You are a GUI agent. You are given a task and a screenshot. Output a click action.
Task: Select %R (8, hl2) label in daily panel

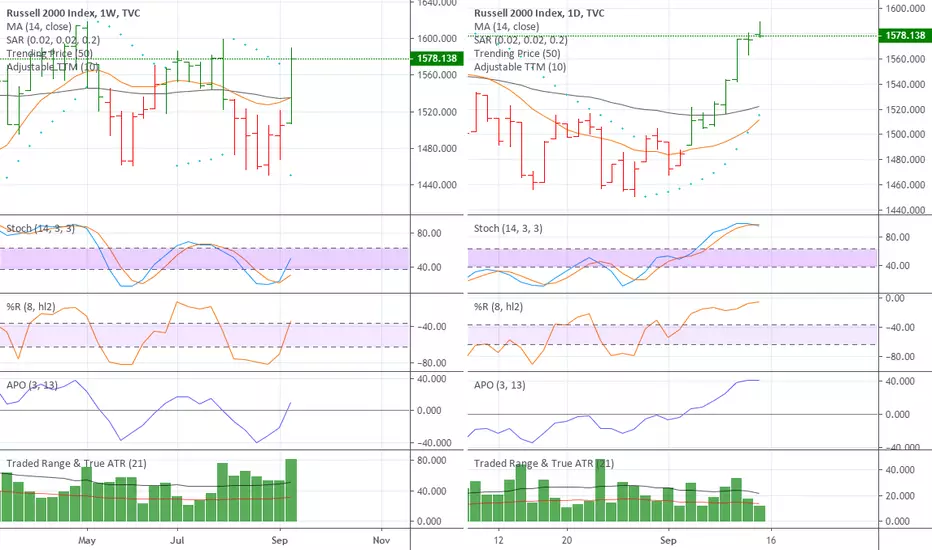click(x=498, y=307)
